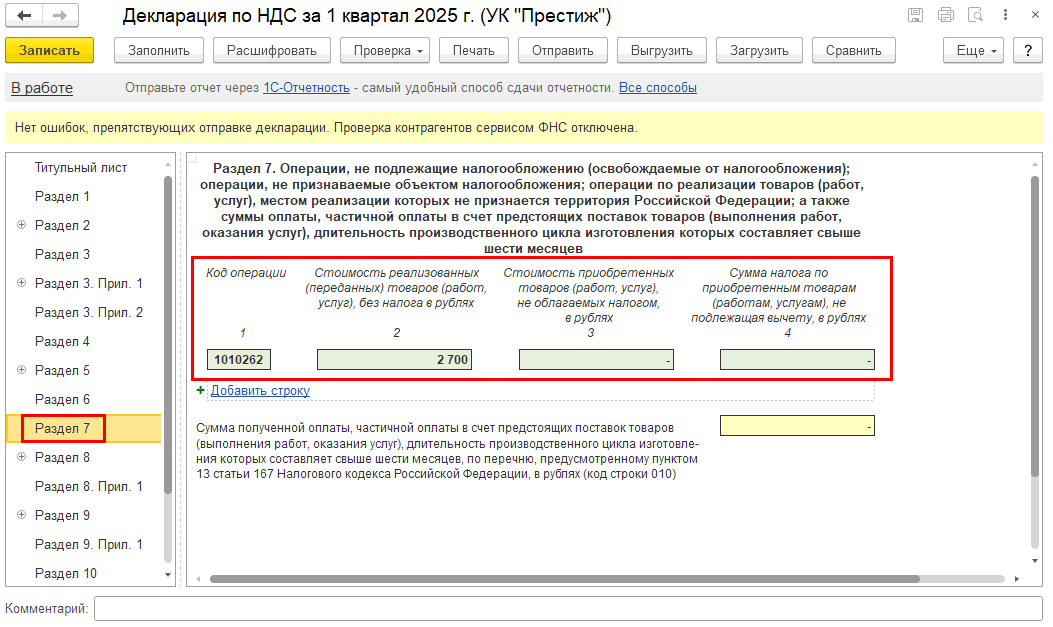The height and width of the screenshot is (627, 1053).
Task: Click the horizontal scrollbar under the form
Action: [x=564, y=578]
